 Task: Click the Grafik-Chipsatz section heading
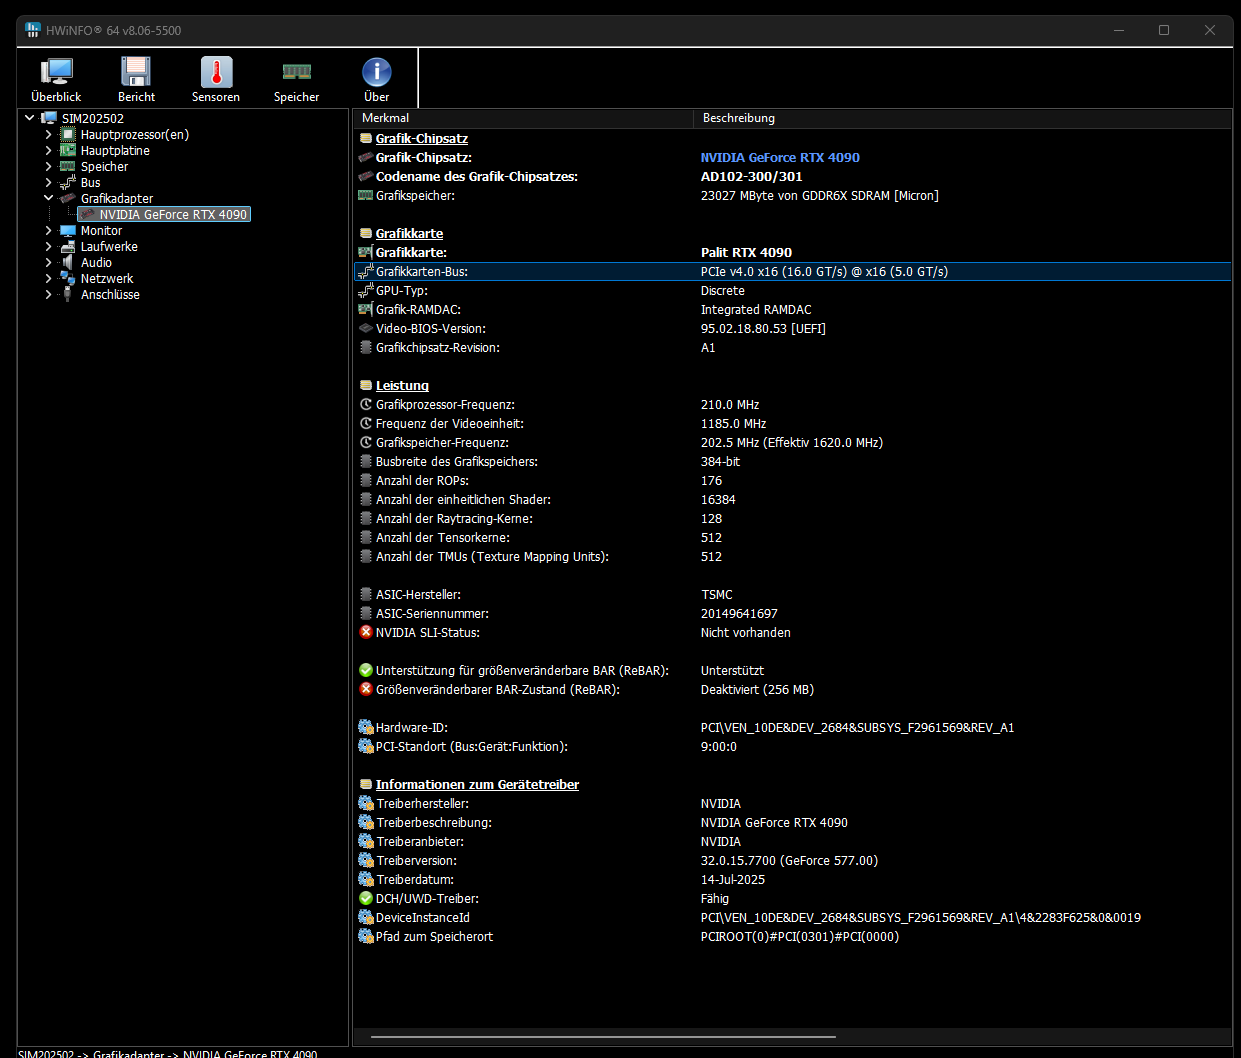pyautogui.click(x=421, y=138)
